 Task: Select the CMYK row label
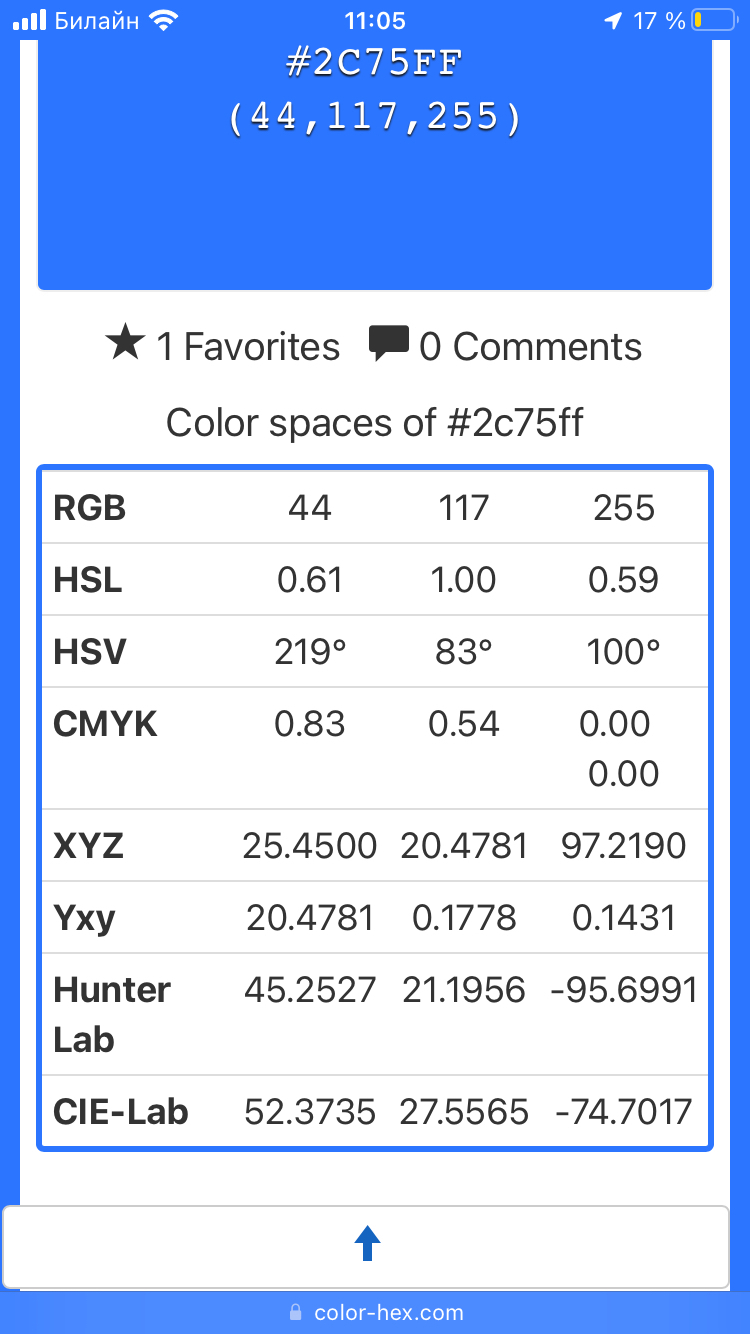click(x=105, y=724)
